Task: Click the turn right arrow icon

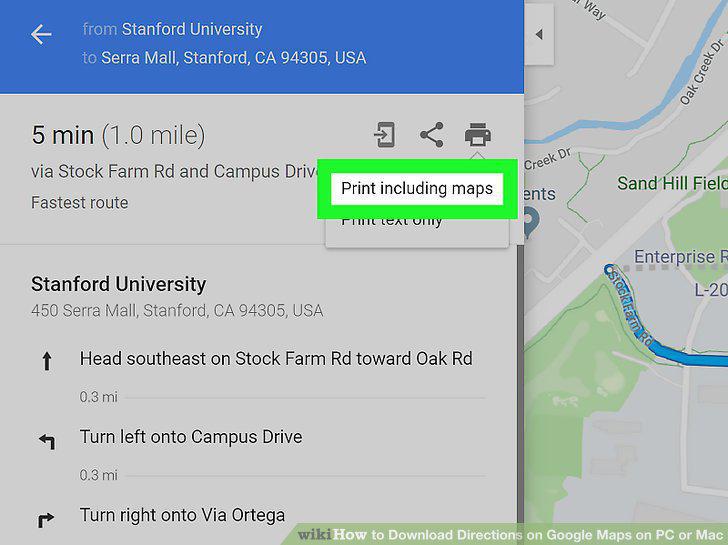Action: click(46, 520)
